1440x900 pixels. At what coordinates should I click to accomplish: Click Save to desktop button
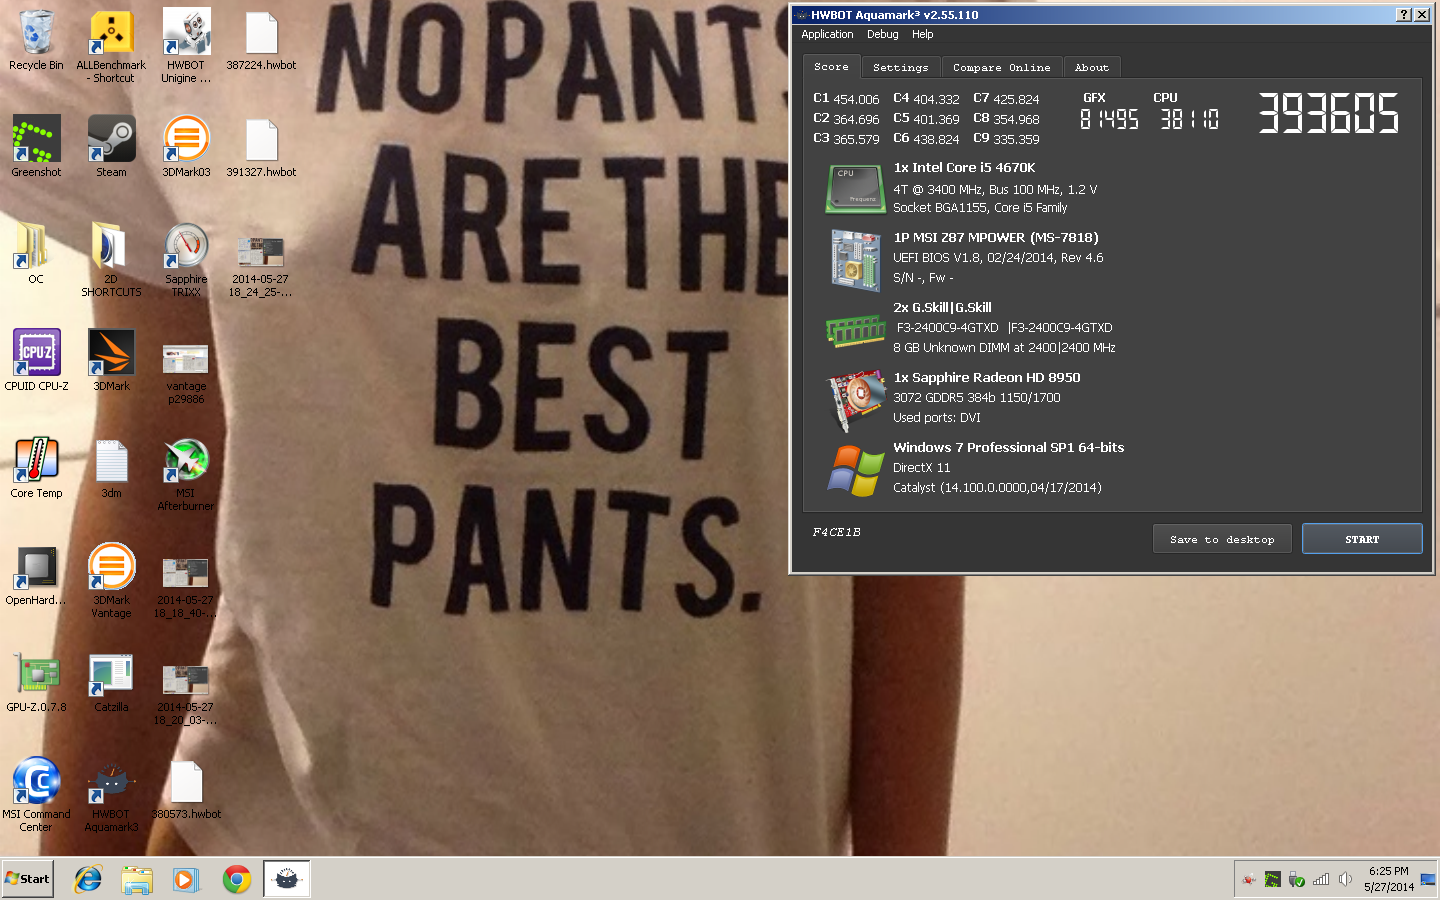pos(1222,539)
